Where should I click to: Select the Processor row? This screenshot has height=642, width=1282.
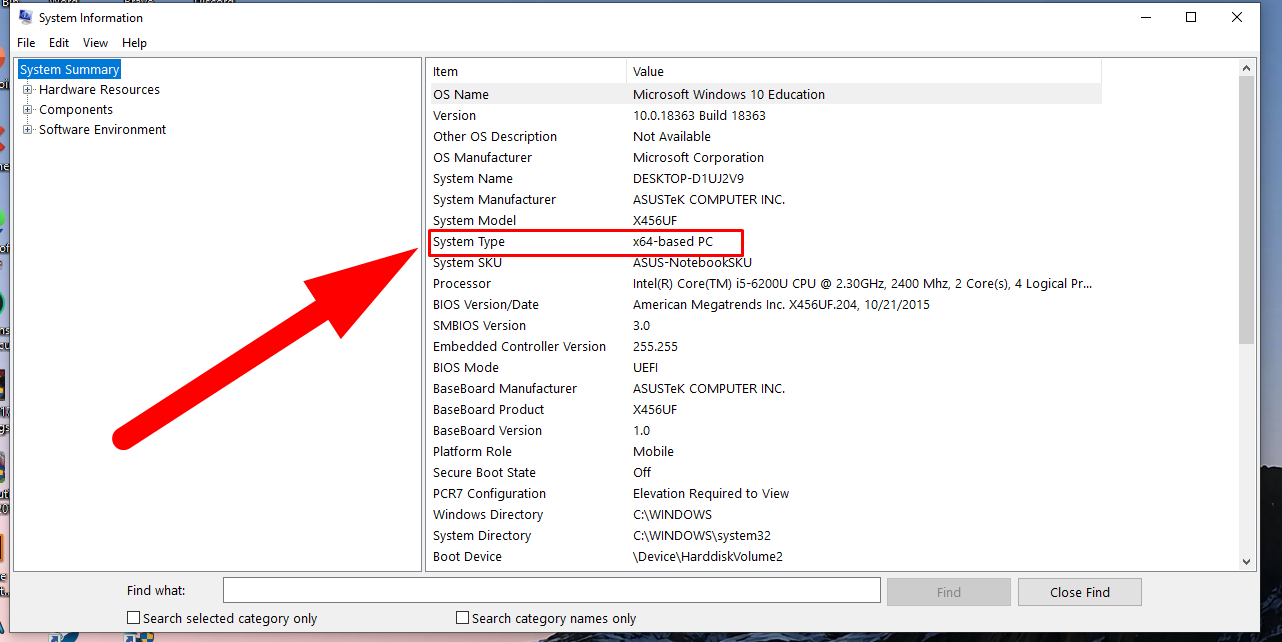(766, 284)
